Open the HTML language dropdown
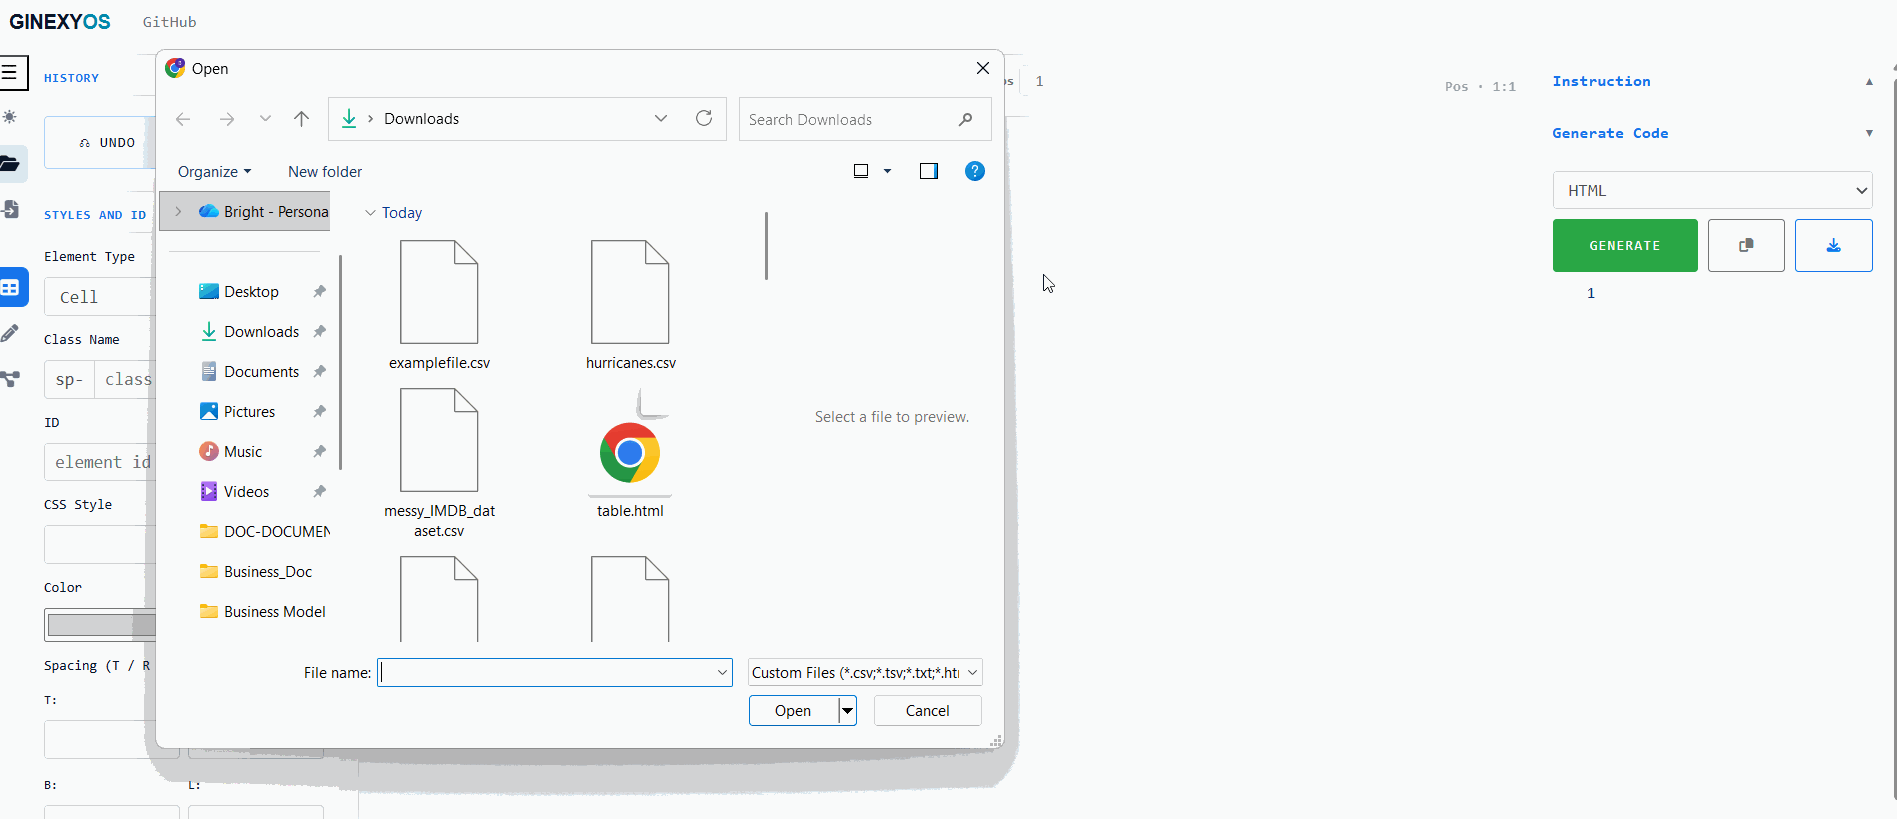This screenshot has height=819, width=1897. [1712, 190]
